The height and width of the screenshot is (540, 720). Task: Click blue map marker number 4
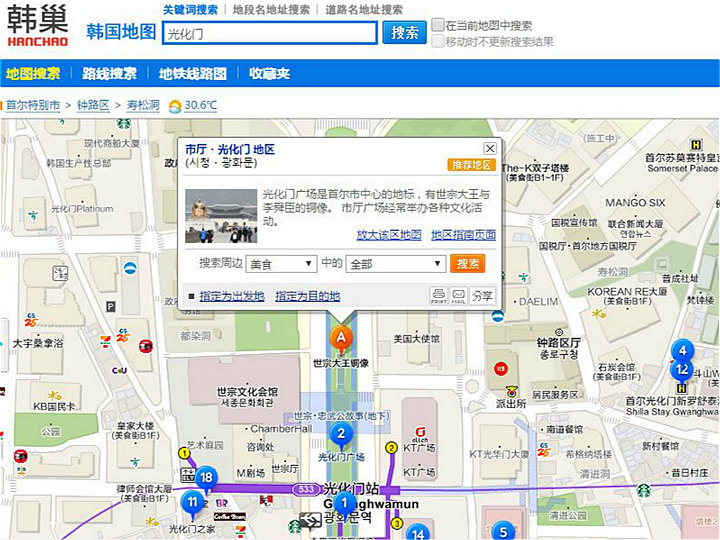[x=682, y=352]
